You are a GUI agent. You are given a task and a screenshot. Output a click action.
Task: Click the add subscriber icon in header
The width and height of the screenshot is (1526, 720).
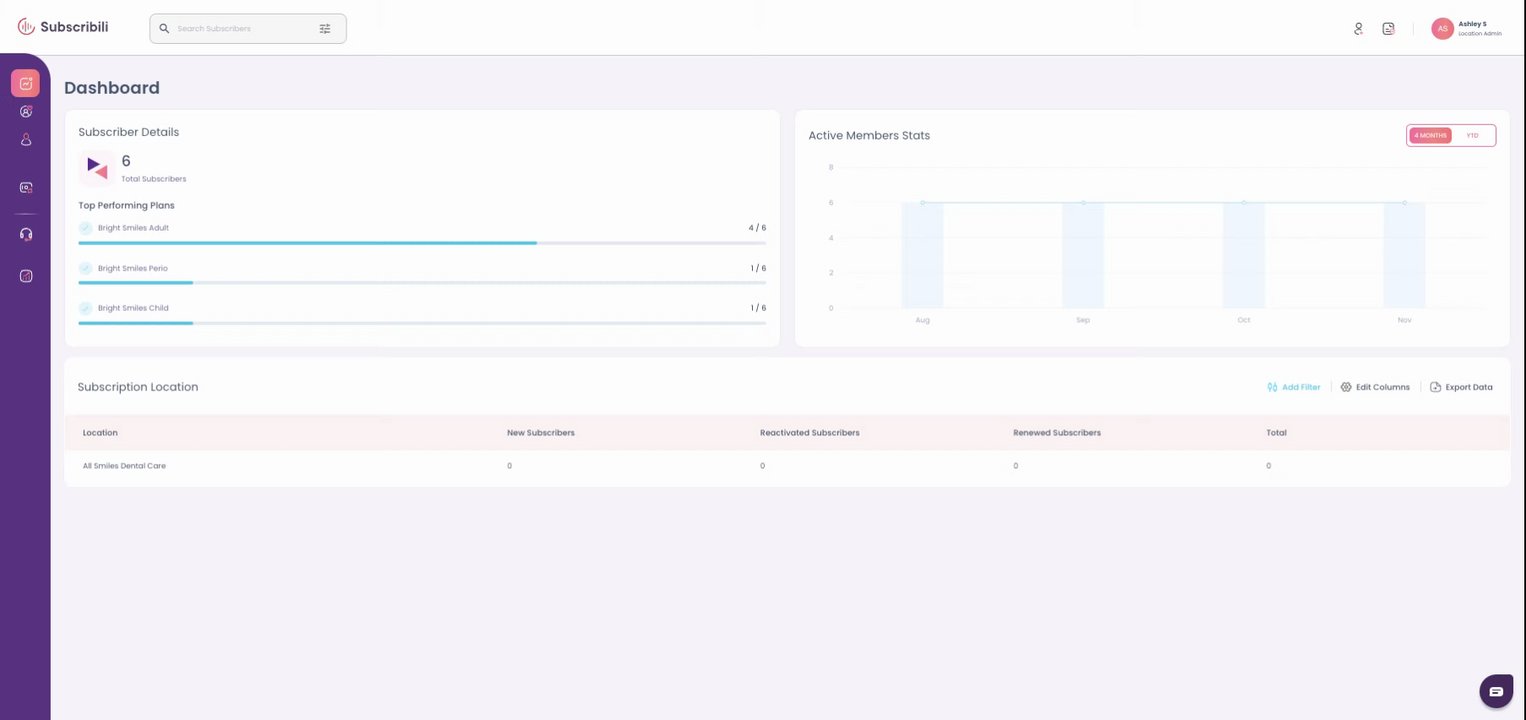click(1358, 29)
